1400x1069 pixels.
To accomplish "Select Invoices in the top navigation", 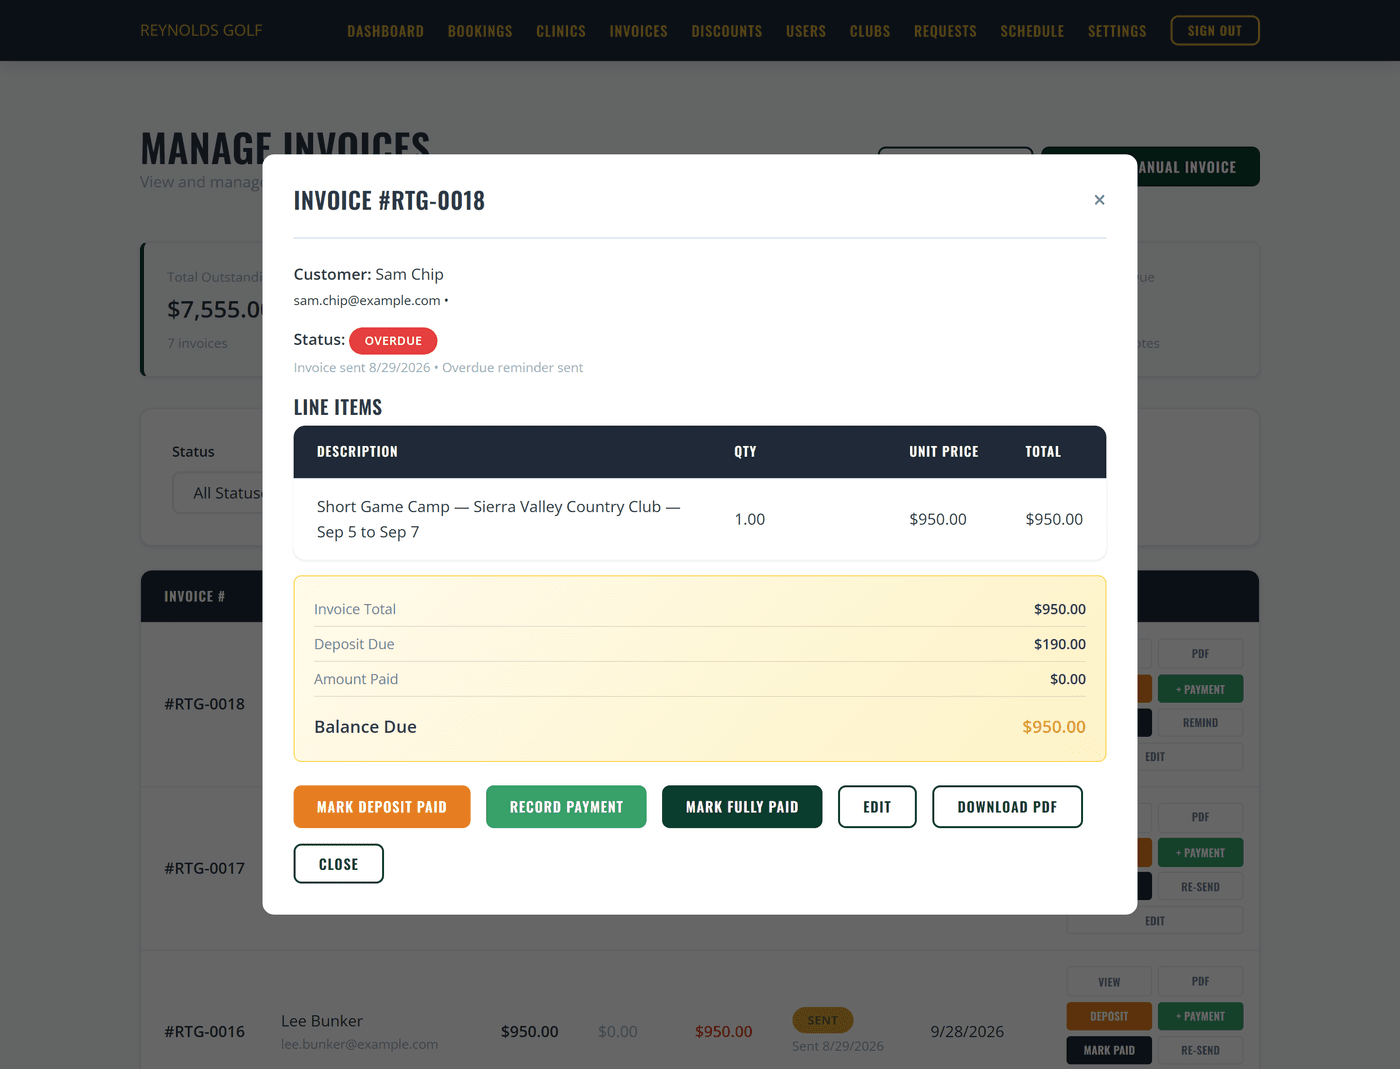I will pos(638,31).
